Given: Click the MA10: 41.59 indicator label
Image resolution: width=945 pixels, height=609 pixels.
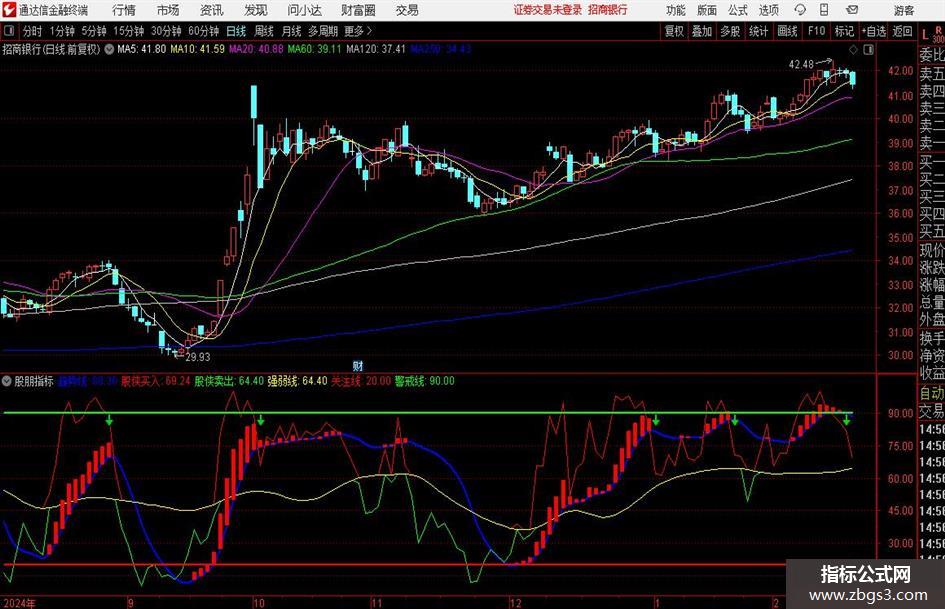Looking at the screenshot, I should pyautogui.click(x=197, y=49).
